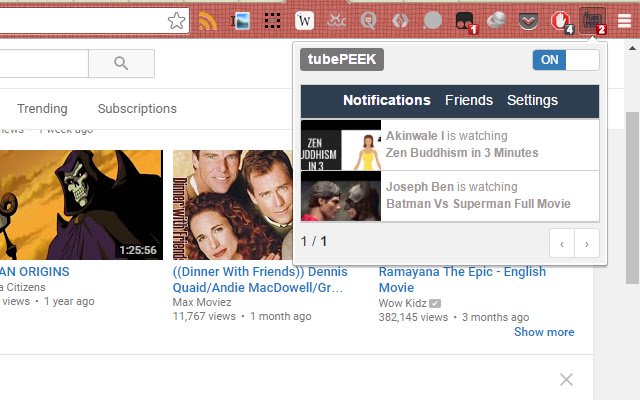Click the red AdBlock stop-hand icon
The image size is (640, 400).
coord(562,20)
